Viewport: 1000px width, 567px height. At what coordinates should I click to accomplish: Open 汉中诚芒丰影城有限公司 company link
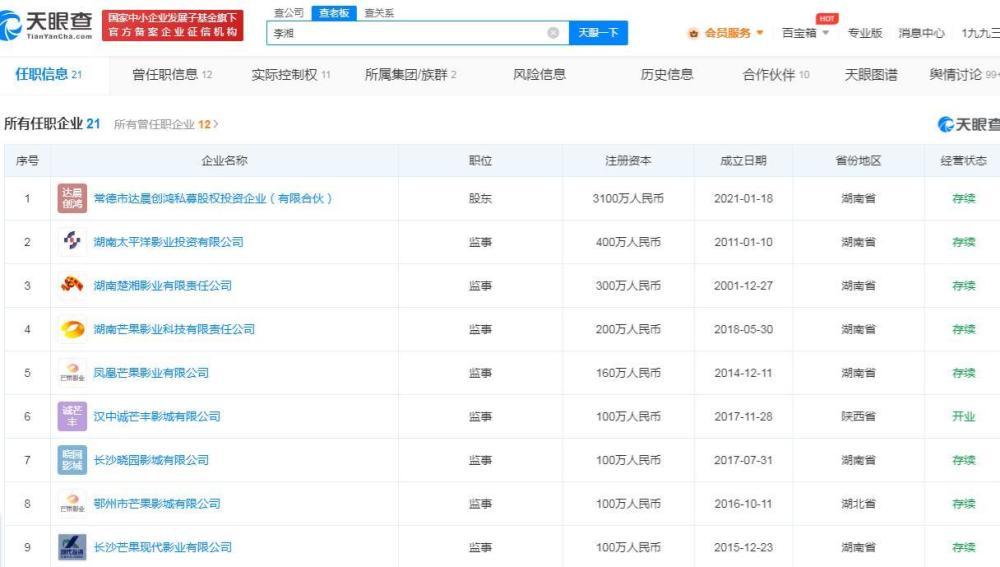pos(157,416)
